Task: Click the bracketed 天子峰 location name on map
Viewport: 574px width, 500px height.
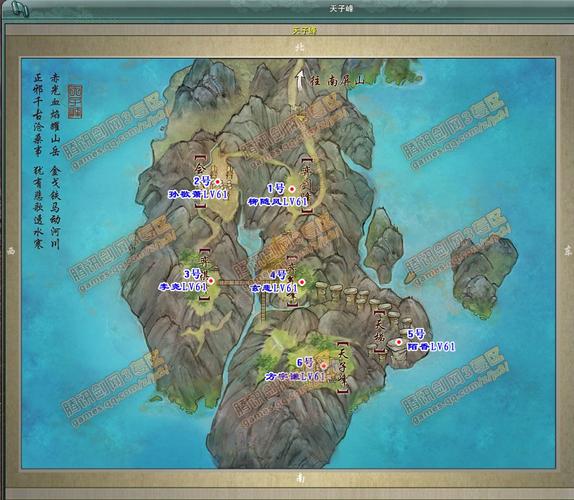Action: pos(343,368)
